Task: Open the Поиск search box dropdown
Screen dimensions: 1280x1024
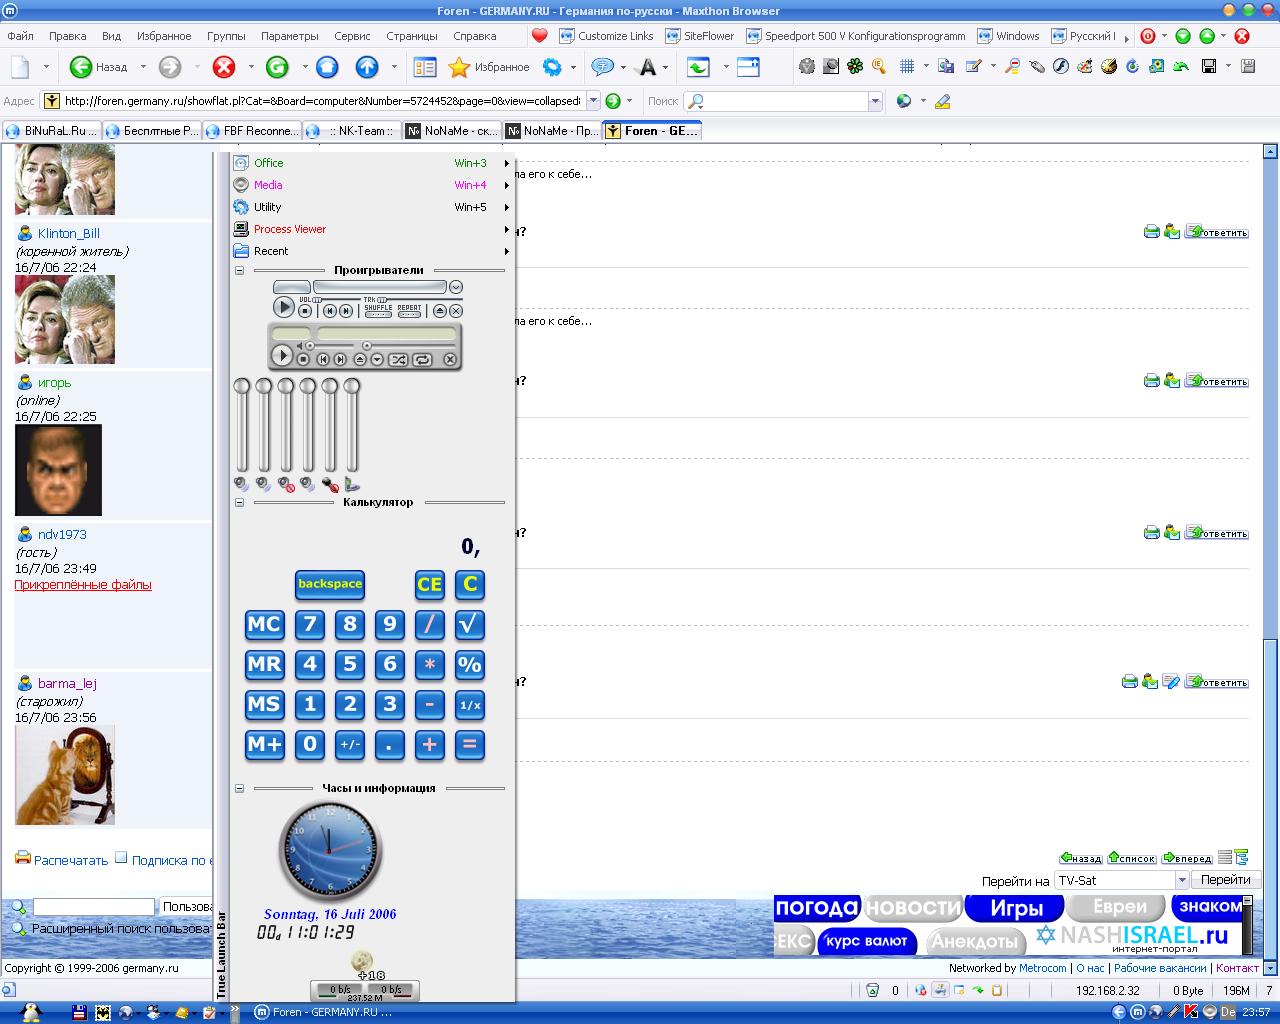Action: pyautogui.click(x=875, y=101)
